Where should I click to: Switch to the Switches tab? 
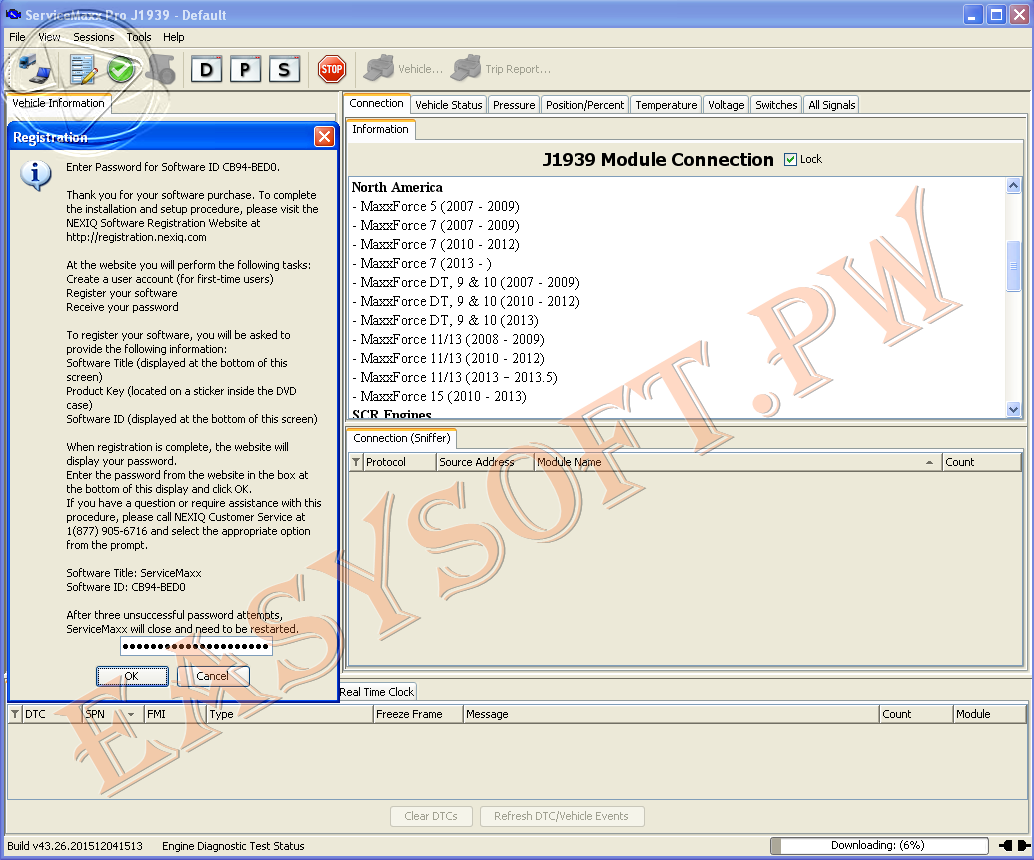coord(776,105)
